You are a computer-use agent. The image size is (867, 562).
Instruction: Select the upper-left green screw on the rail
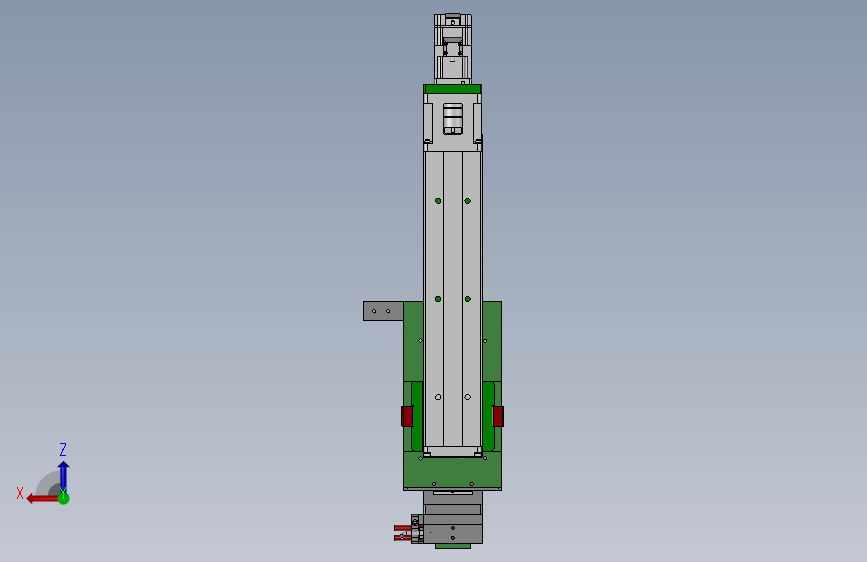[x=438, y=201]
